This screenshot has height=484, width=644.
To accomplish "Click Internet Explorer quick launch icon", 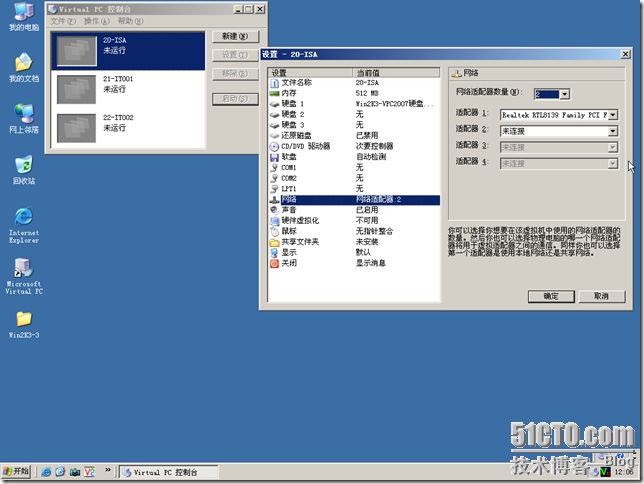I will pos(46,472).
